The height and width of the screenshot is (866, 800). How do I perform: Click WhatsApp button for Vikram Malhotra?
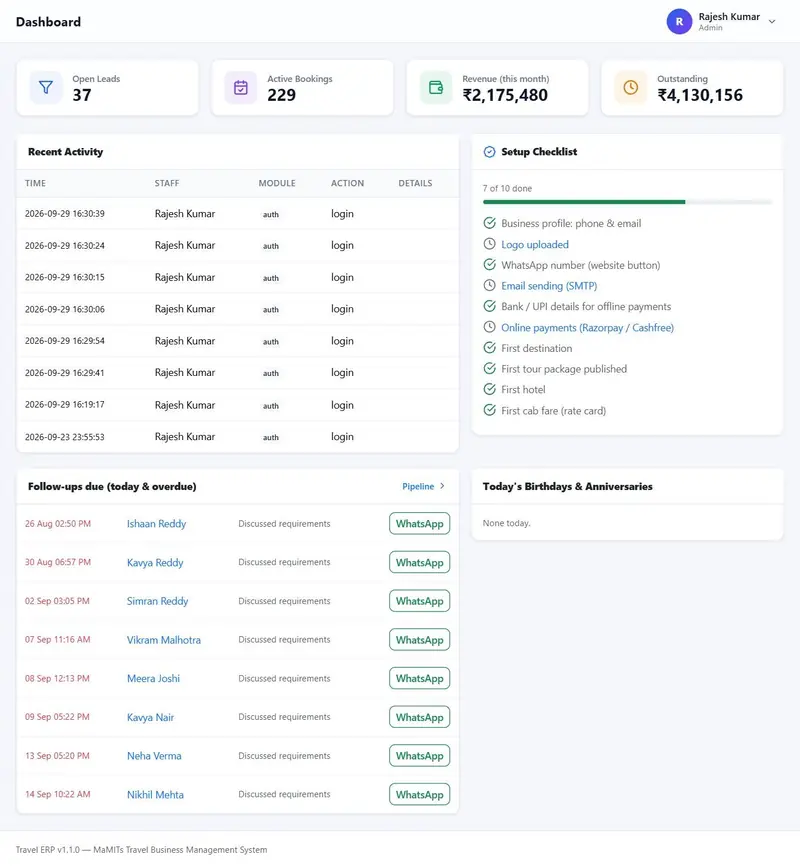point(419,640)
